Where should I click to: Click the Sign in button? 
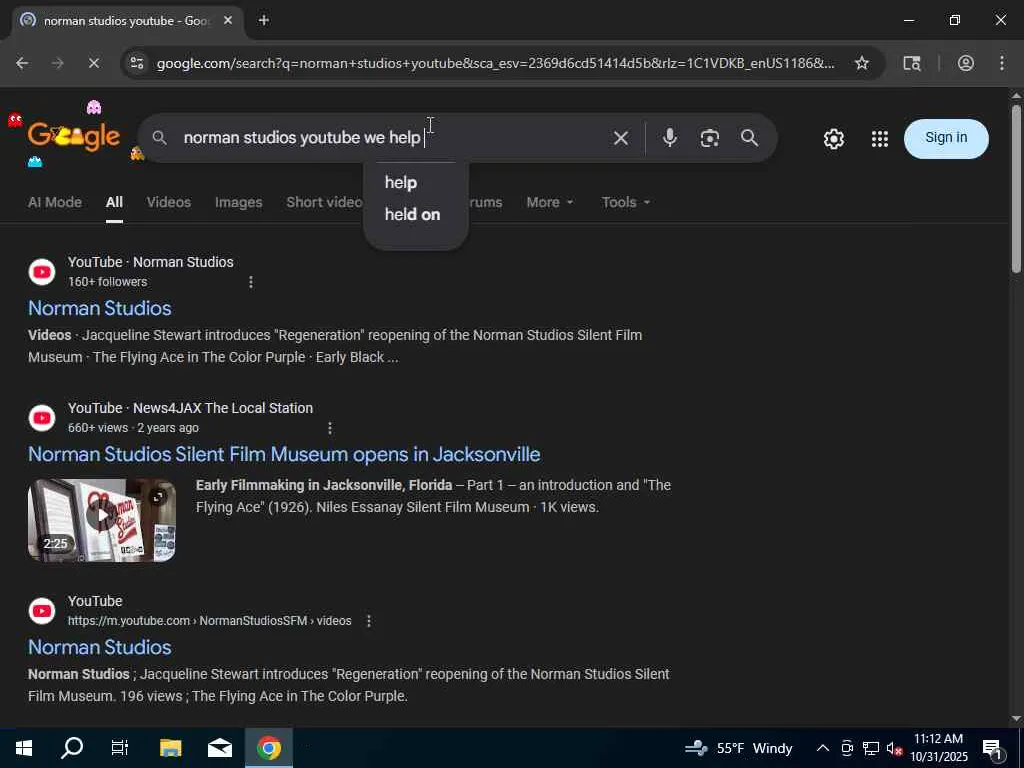coord(946,138)
